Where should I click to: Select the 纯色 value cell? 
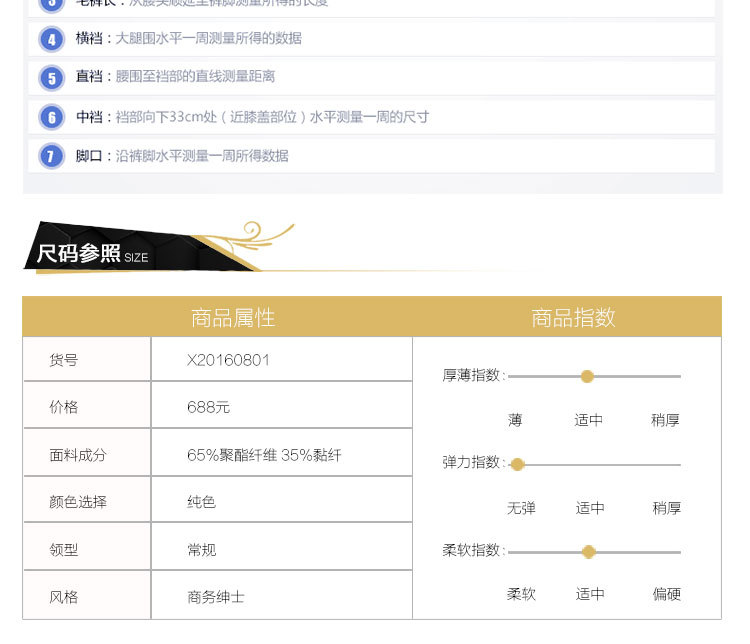coord(282,500)
